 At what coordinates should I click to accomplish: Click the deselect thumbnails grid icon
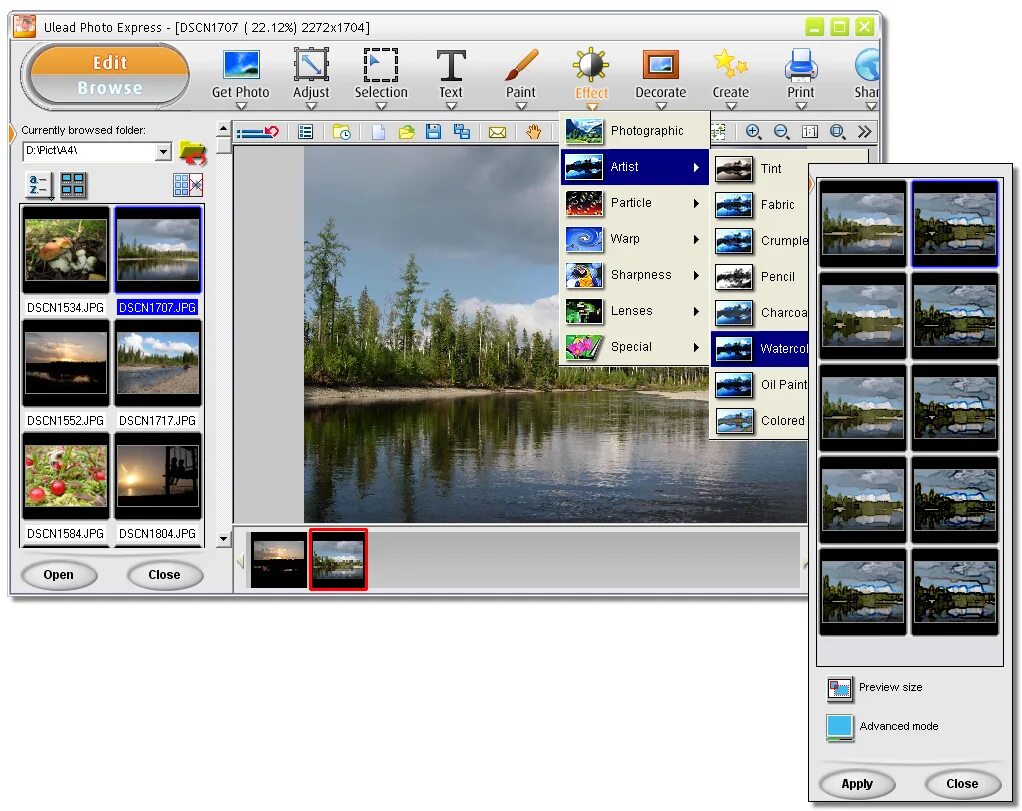[x=188, y=185]
